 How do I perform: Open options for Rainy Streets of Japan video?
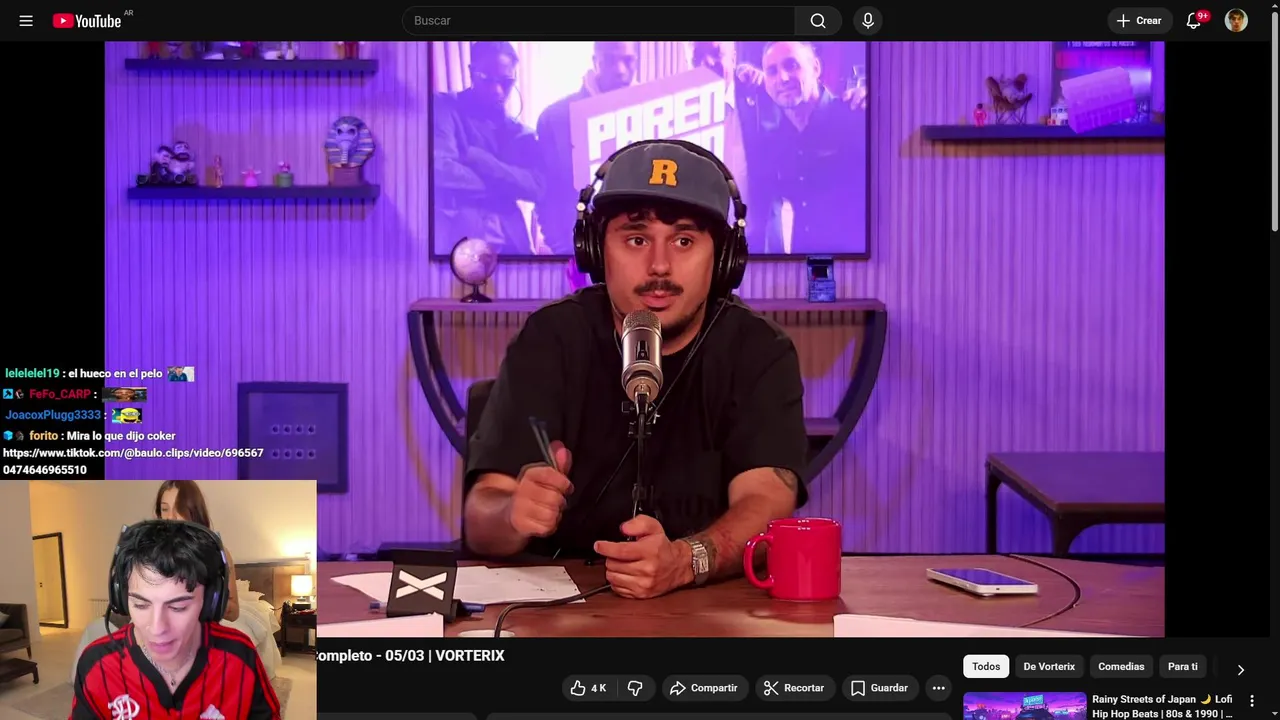pyautogui.click(x=1251, y=702)
